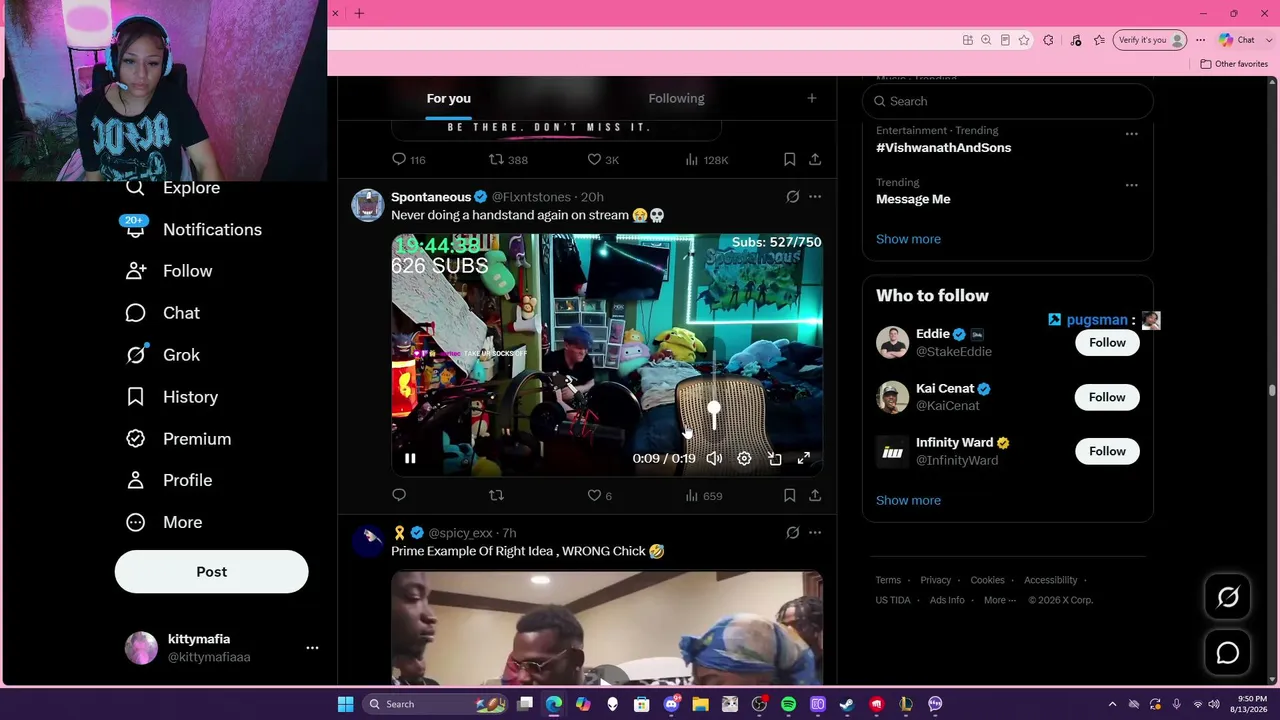Reply to the Spontaneous handstand post
Image resolution: width=1280 pixels, height=720 pixels.
399,495
